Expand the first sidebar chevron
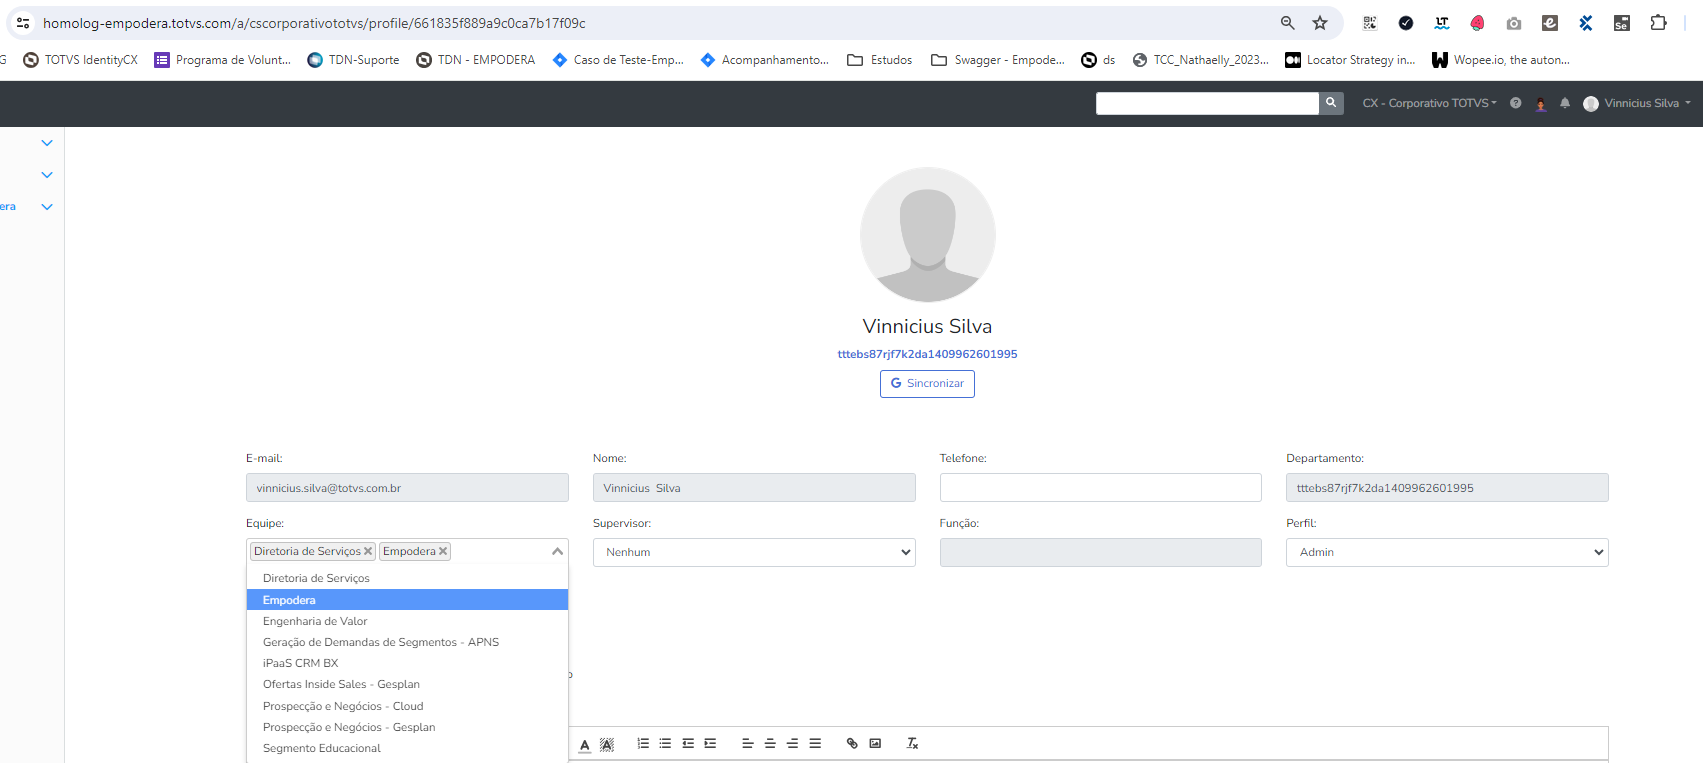Viewport: 1703px width, 763px height. 47,143
